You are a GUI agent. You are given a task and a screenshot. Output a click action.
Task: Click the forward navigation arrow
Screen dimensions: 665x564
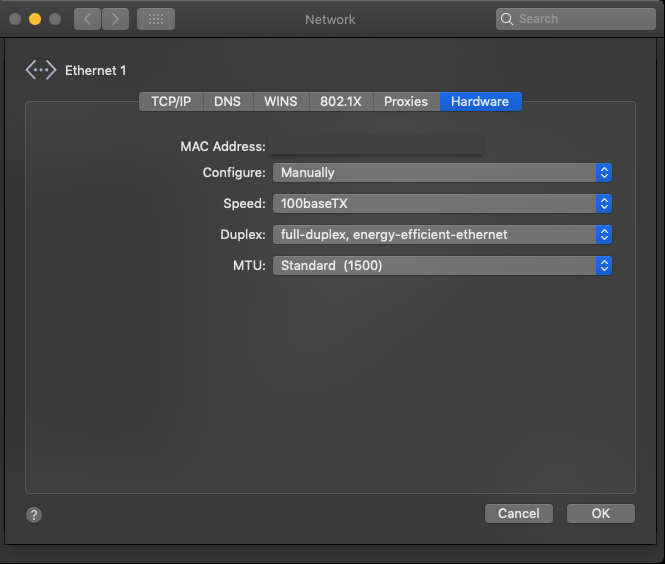click(x=115, y=19)
